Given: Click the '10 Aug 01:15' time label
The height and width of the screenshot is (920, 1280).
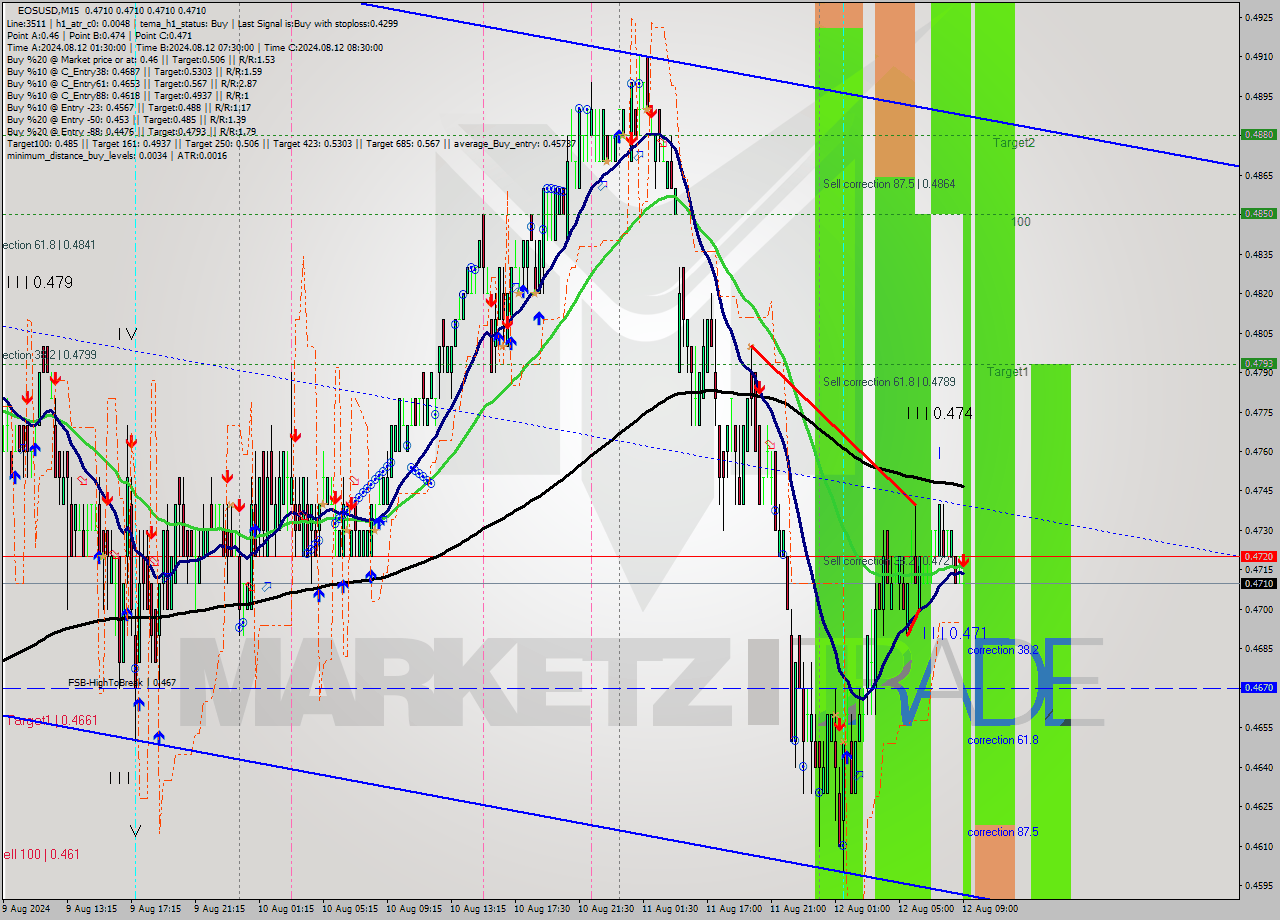Looking at the screenshot, I should pyautogui.click(x=286, y=909).
